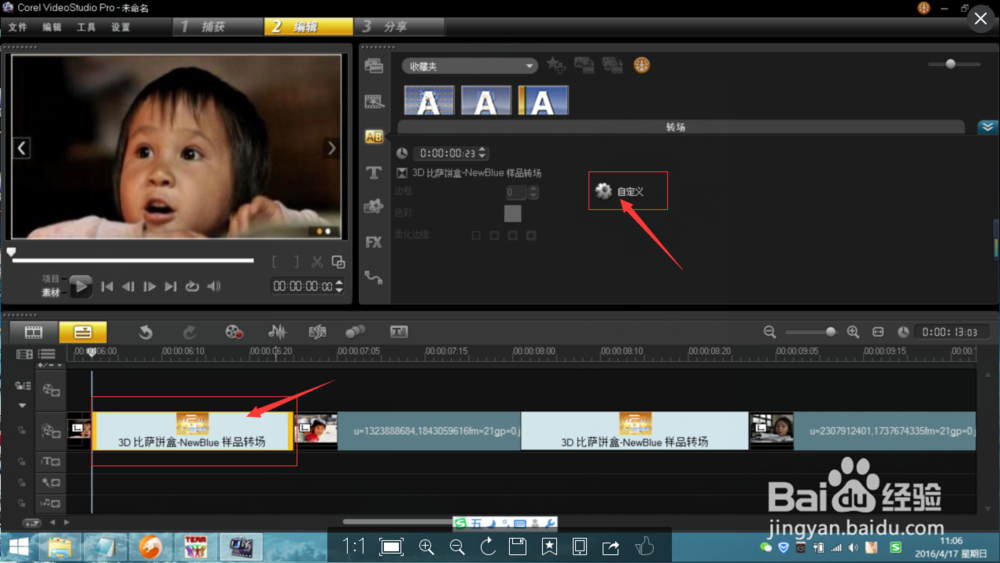Viewport: 1000px width, 563px height.
Task: Select the third transition thumbnail
Action: (x=543, y=100)
